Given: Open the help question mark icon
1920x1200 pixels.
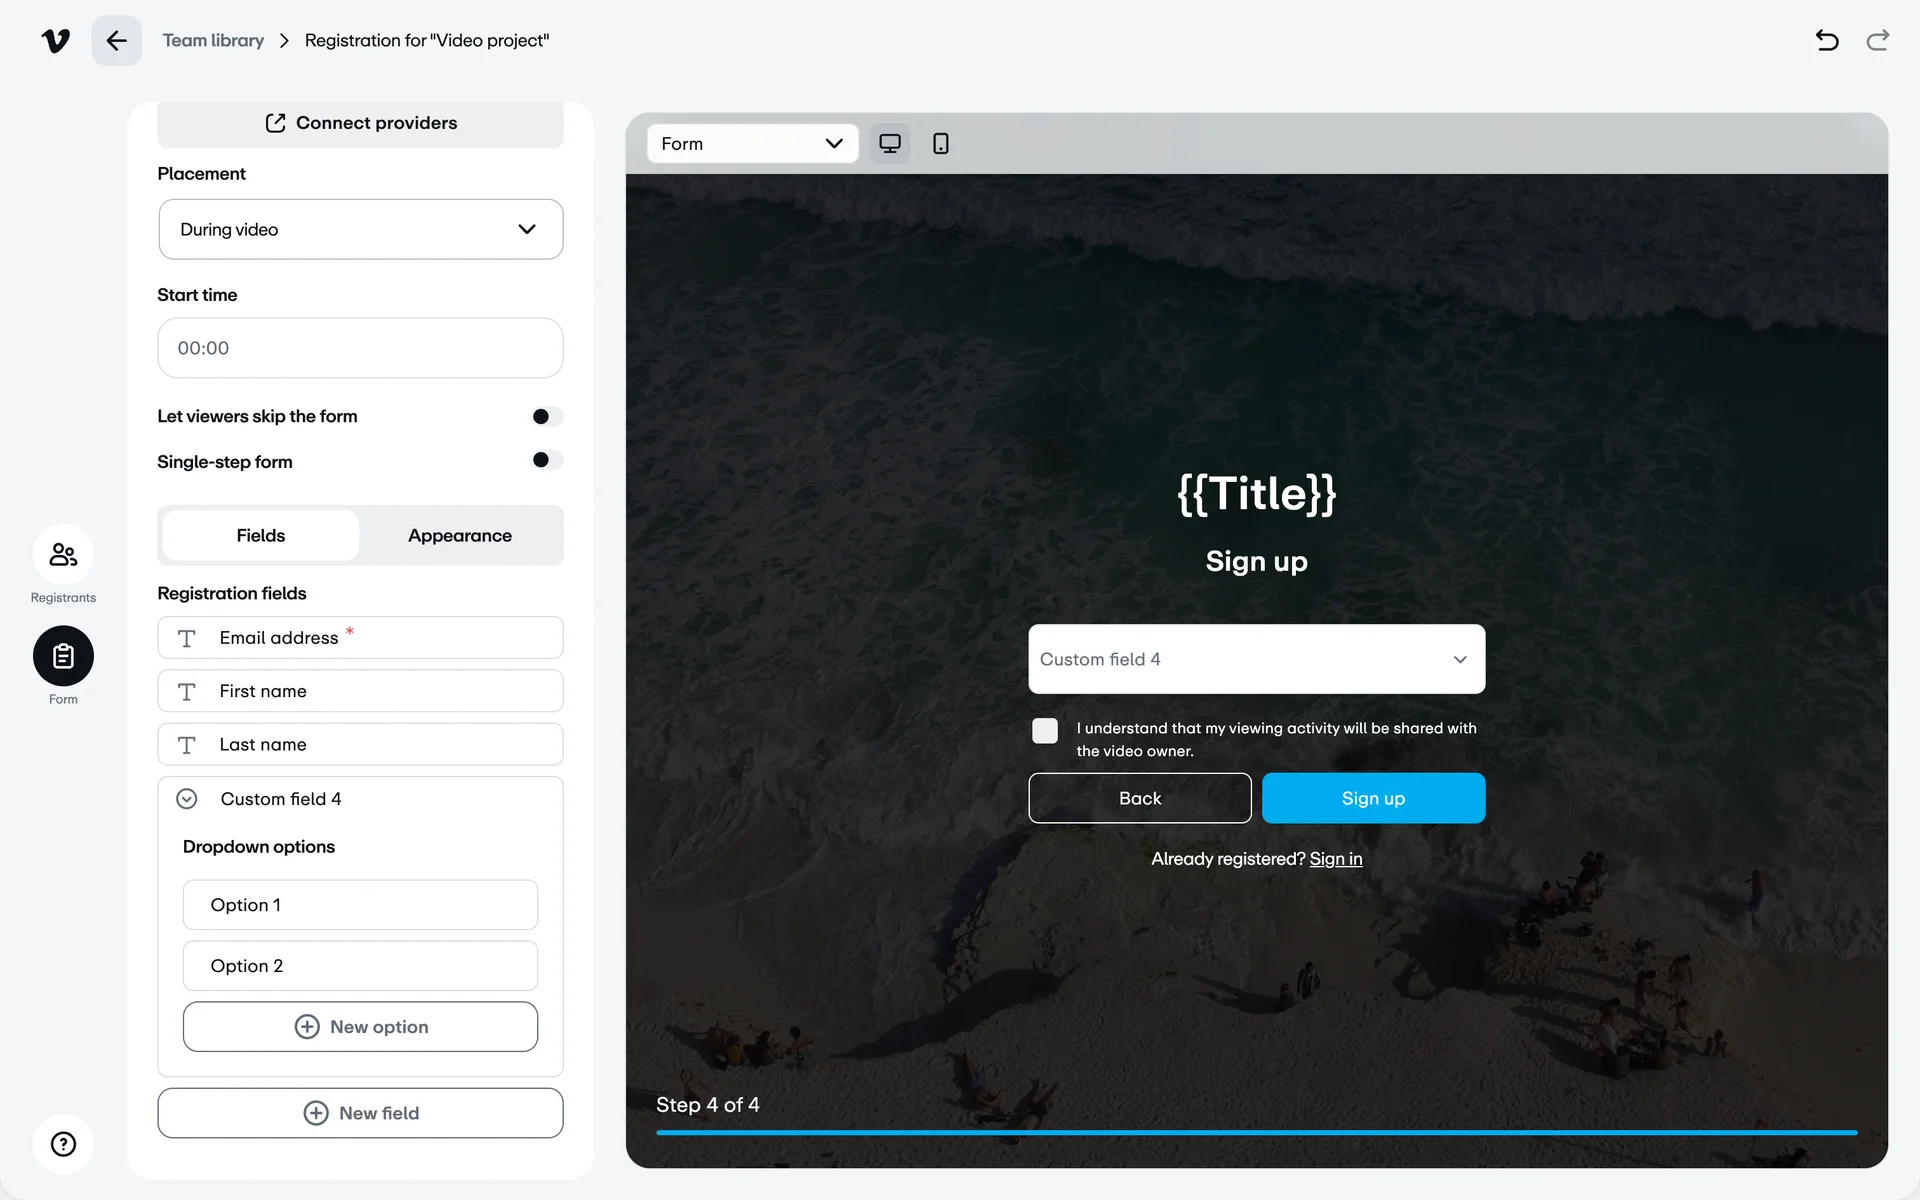Looking at the screenshot, I should pos(63,1144).
